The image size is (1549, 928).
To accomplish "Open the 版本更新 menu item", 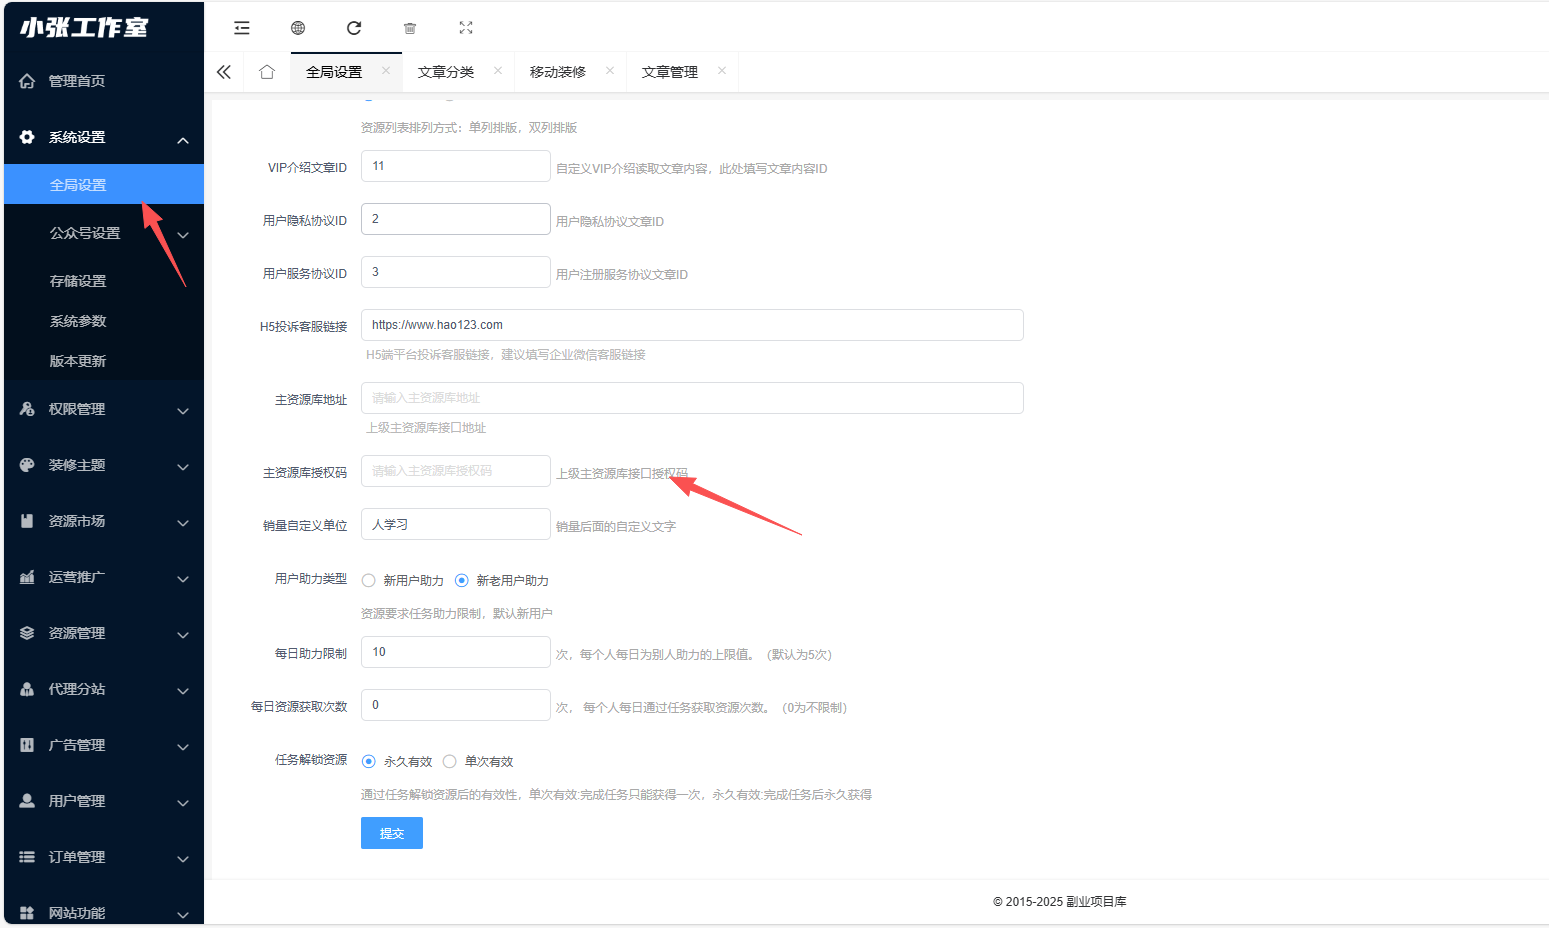I will 78,360.
